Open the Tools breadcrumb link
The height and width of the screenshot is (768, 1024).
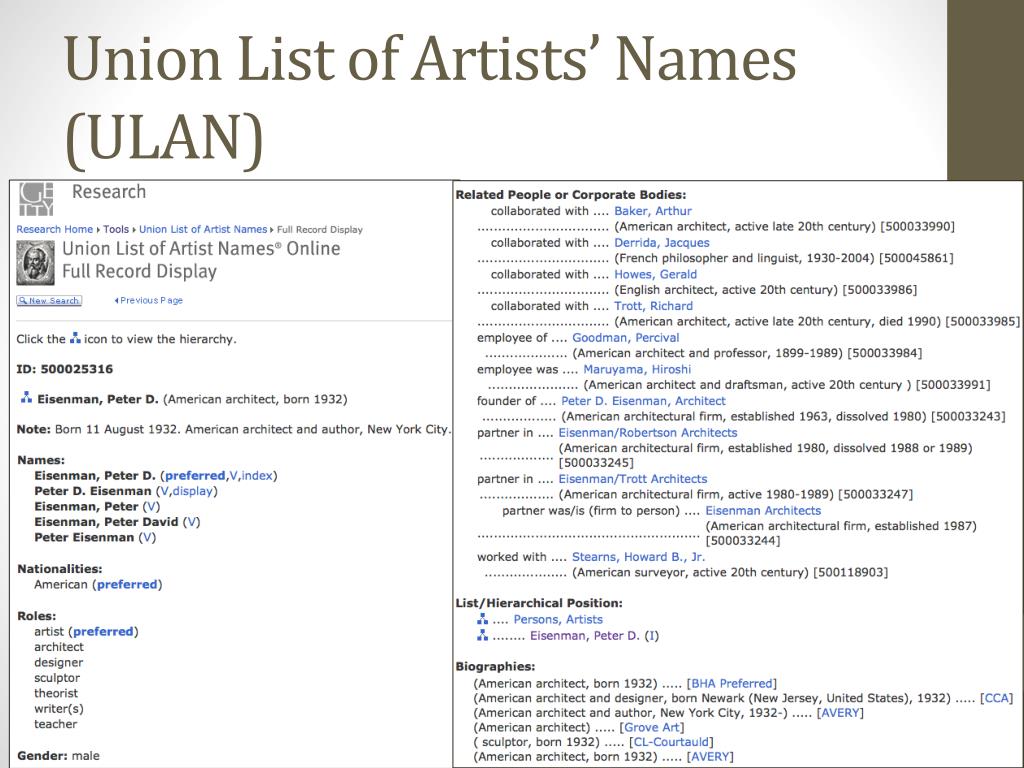(116, 229)
